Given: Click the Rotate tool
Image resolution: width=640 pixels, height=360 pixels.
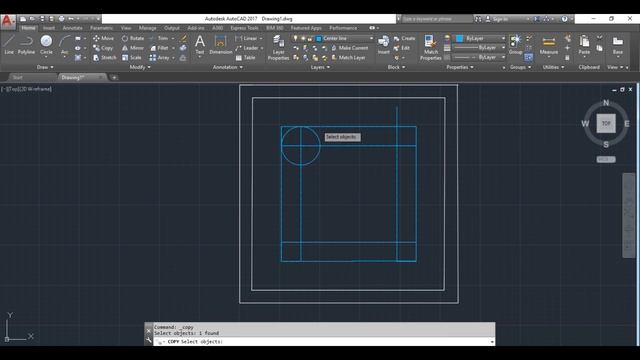Looking at the screenshot, I should point(133,38).
